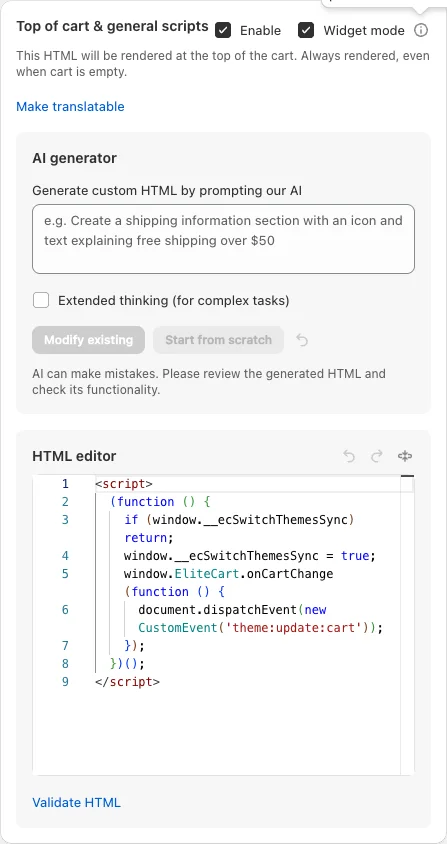This screenshot has width=447, height=844.
Task: Click the '__ecSwitchThemesSync = true' code line
Action: pos(249,555)
